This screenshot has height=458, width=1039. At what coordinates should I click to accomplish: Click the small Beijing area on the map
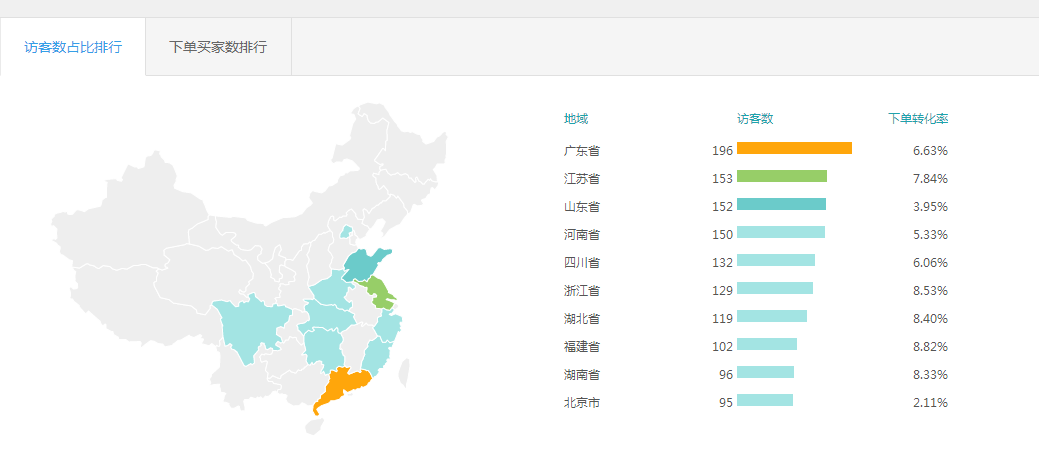(345, 231)
